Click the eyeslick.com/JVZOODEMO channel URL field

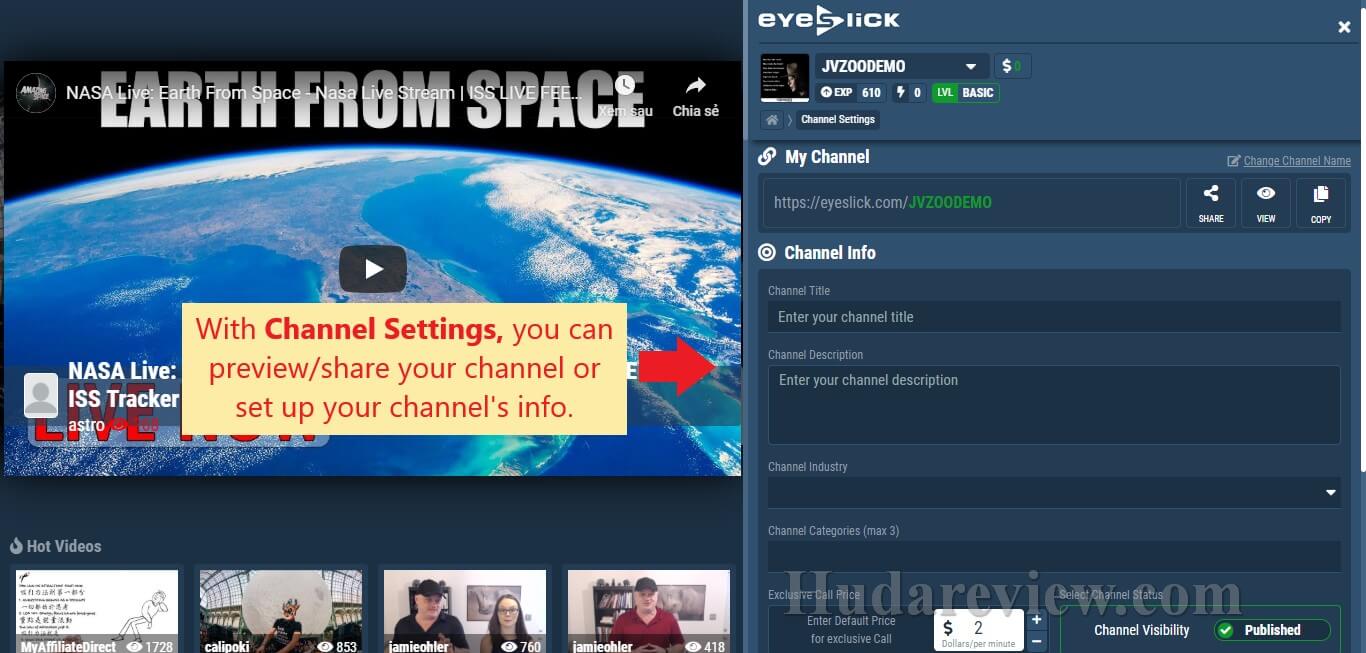point(972,203)
